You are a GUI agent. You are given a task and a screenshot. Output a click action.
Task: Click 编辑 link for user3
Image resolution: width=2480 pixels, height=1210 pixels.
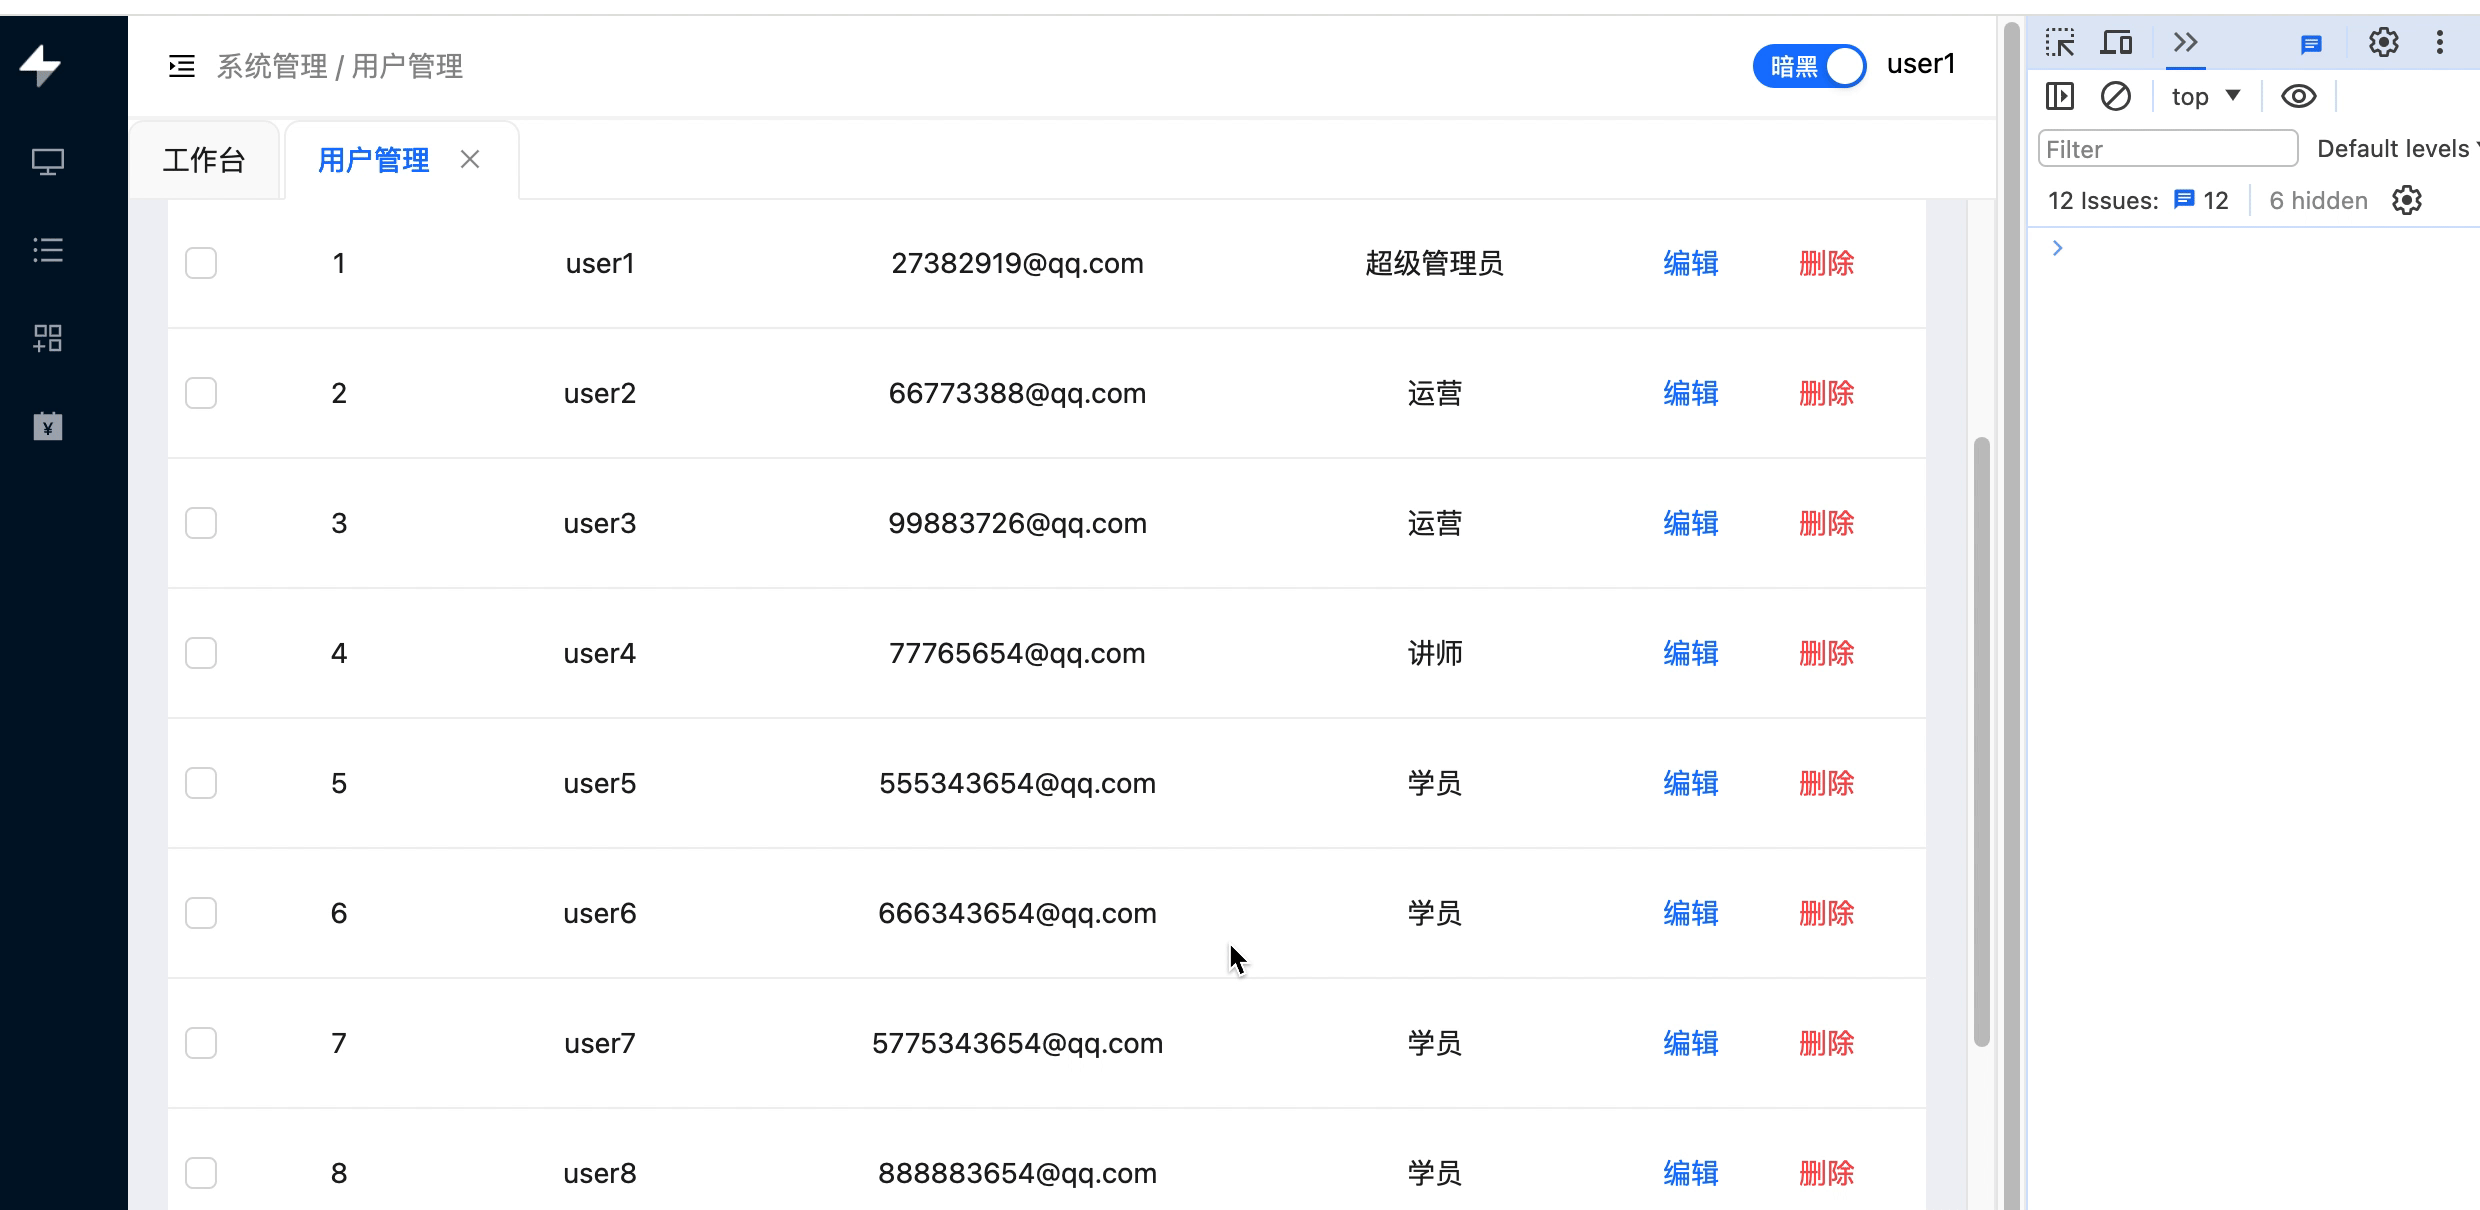click(x=1690, y=523)
